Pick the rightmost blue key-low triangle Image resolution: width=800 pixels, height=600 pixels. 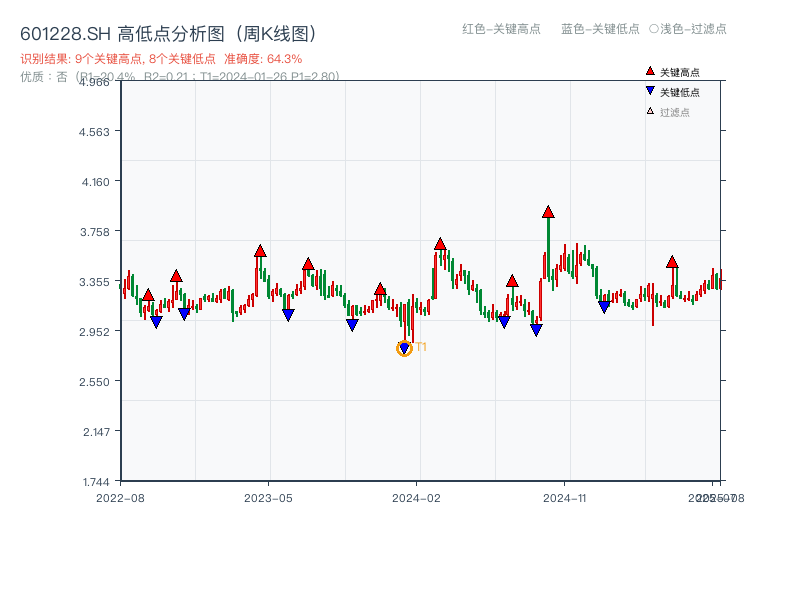(x=604, y=307)
